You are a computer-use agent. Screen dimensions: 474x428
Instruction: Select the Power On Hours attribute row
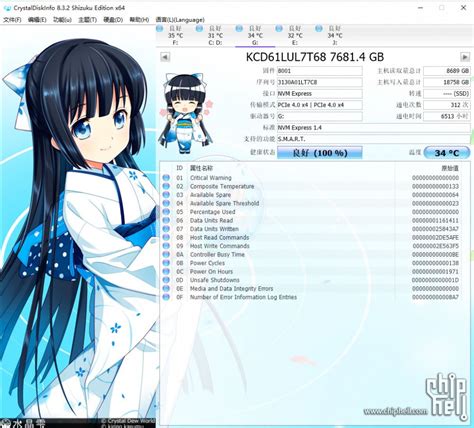[x=311, y=272]
